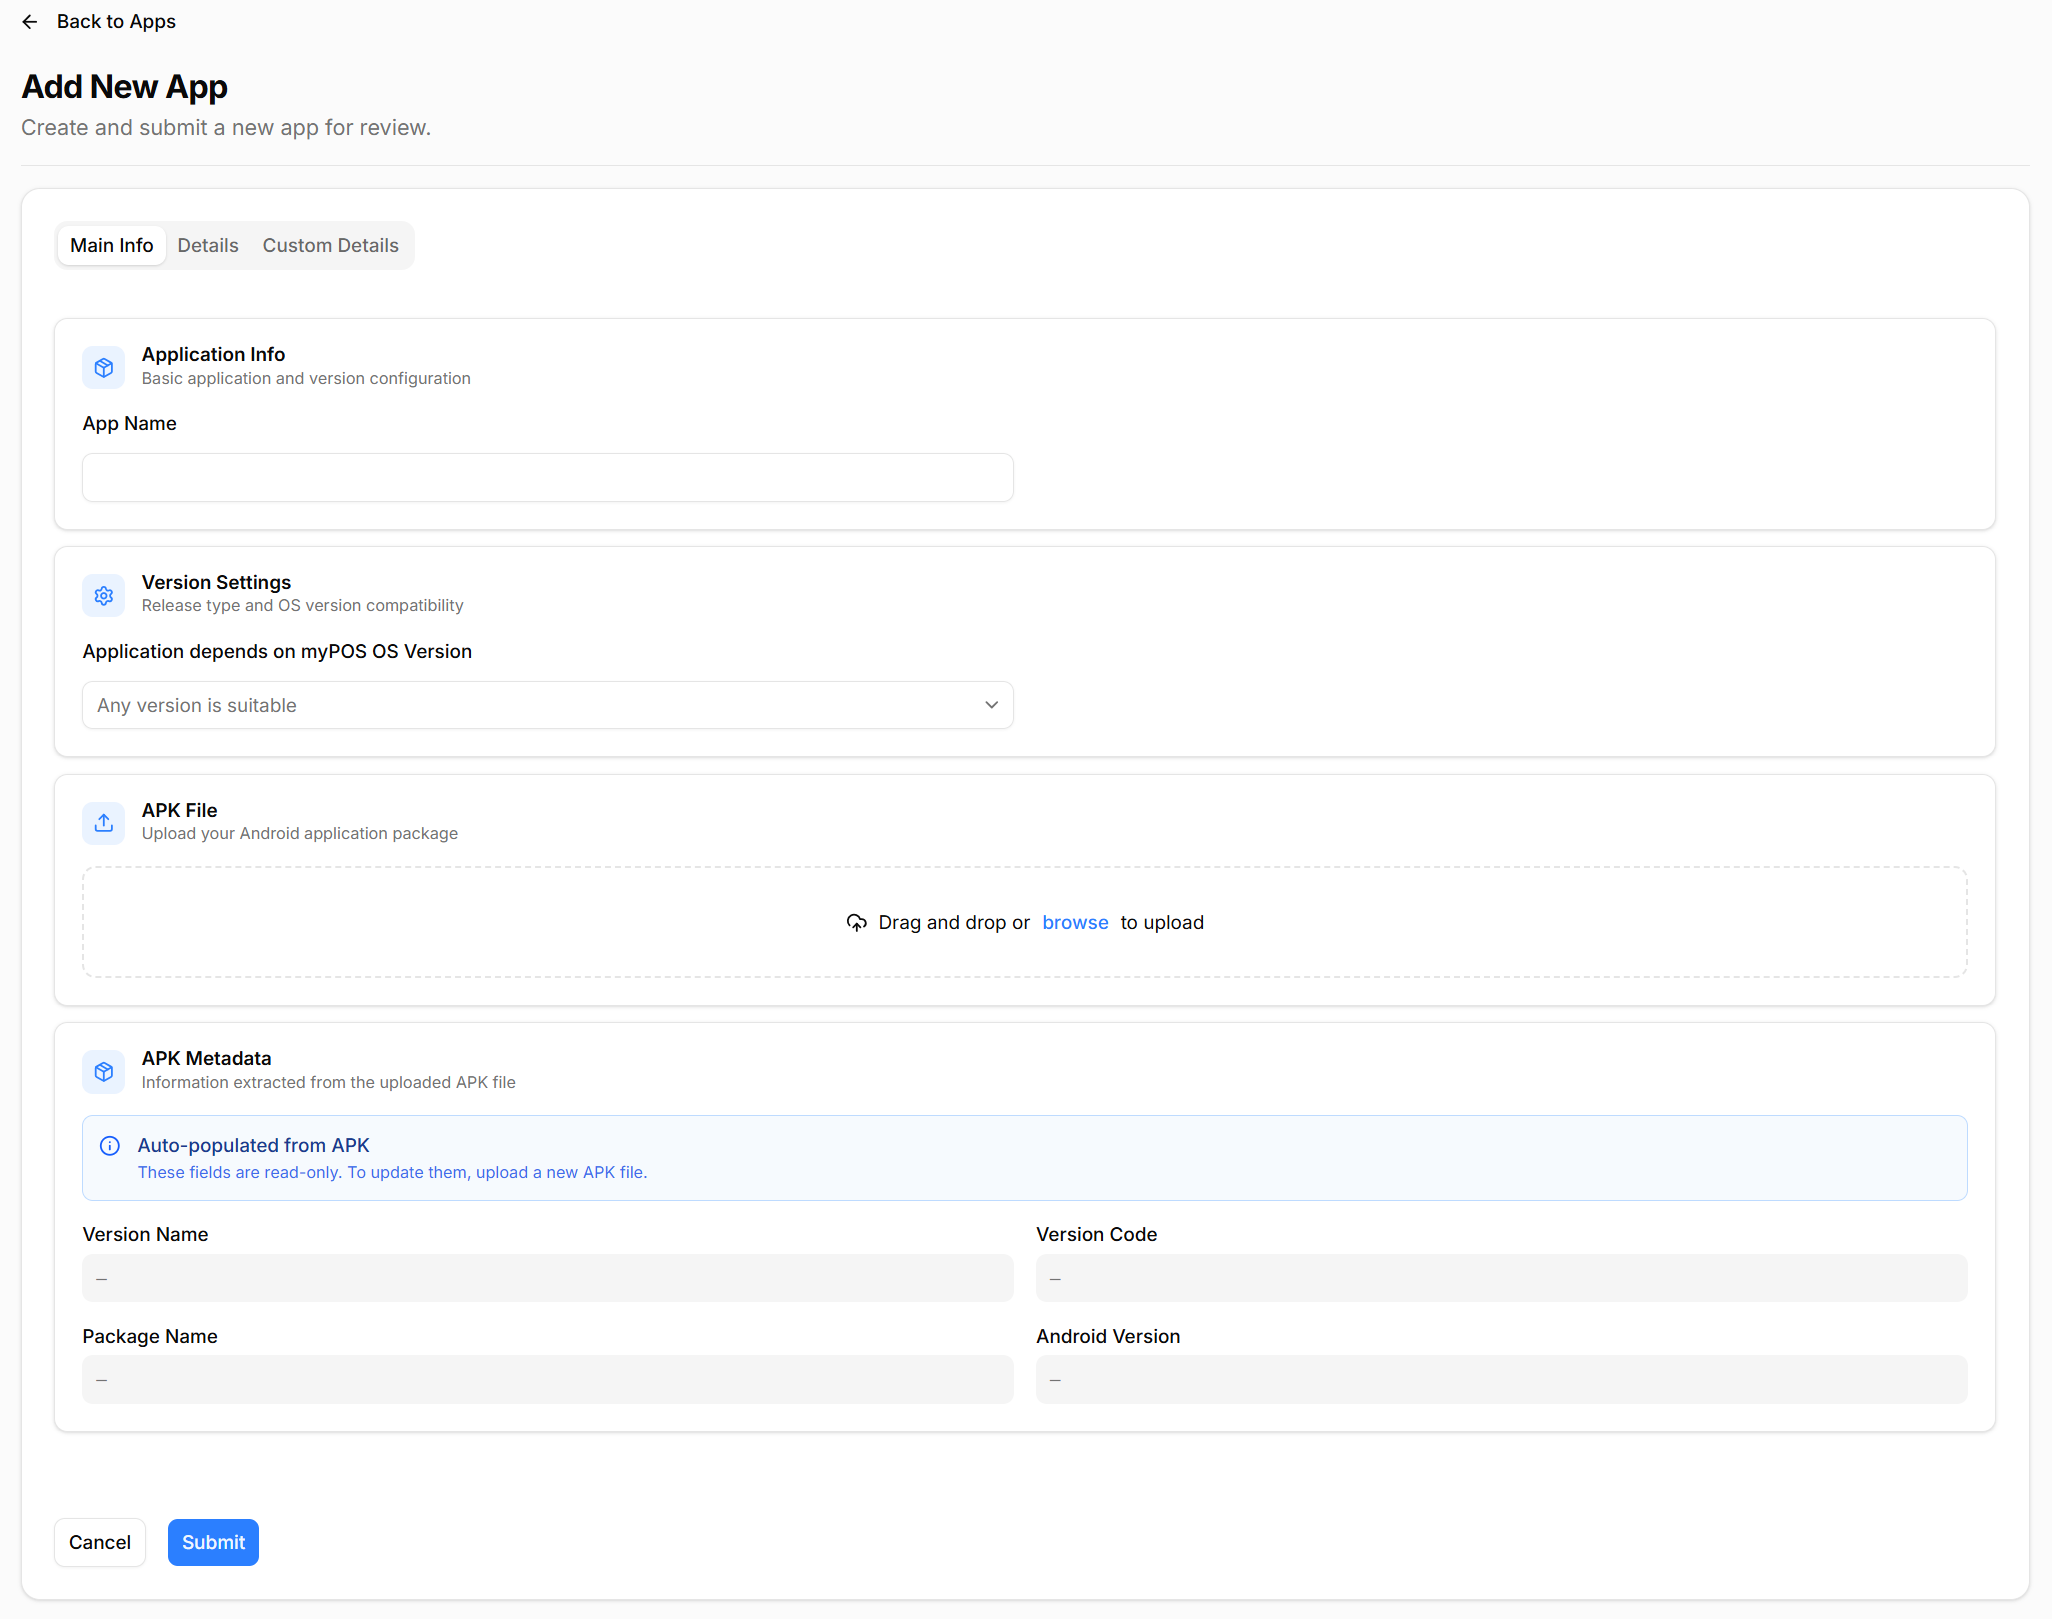
Task: Click the dropdown chevron arrow
Action: point(991,705)
